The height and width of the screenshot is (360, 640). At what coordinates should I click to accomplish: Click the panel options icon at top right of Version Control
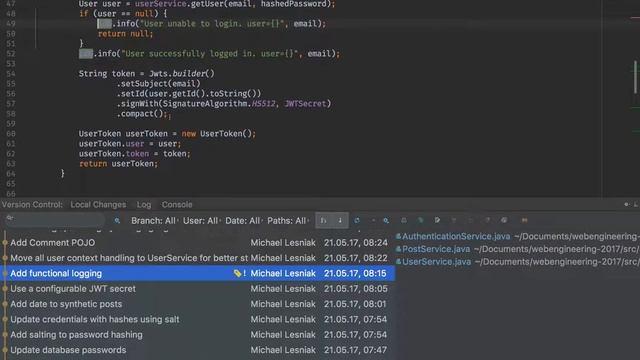(x=627, y=204)
